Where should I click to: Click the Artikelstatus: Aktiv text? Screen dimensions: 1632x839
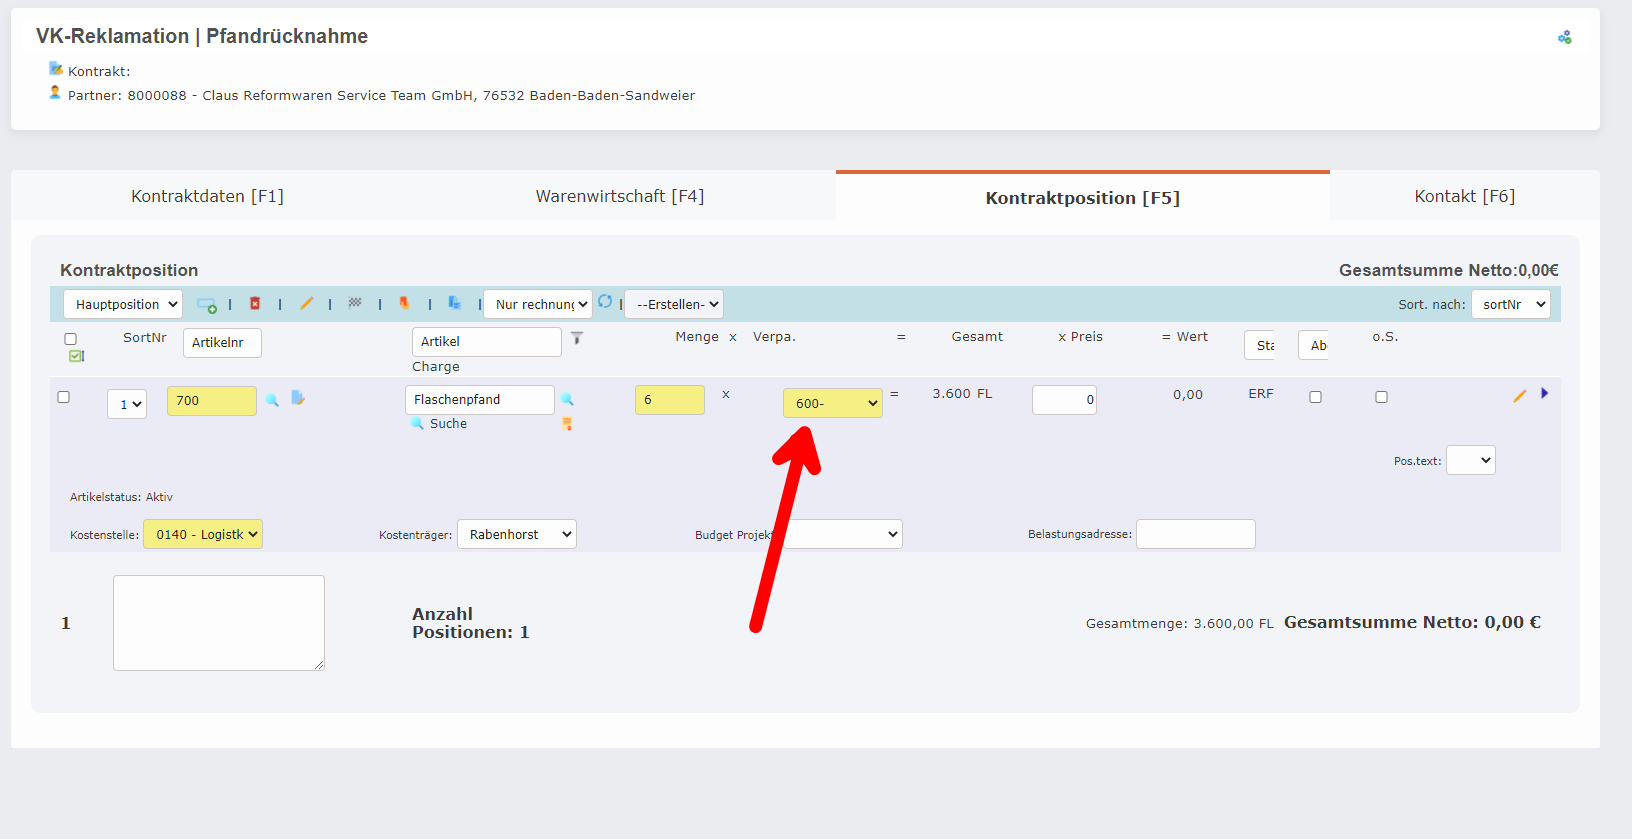pyautogui.click(x=121, y=497)
